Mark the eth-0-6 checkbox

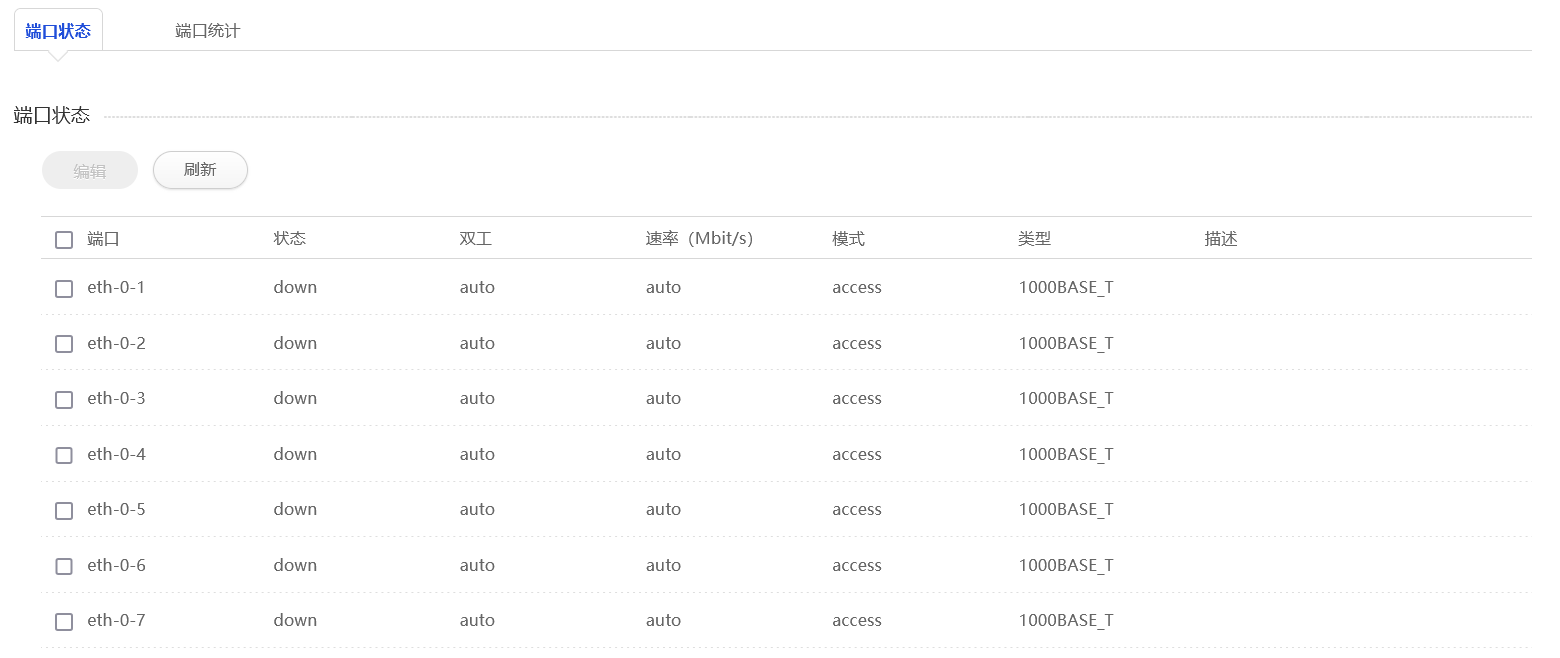64,566
